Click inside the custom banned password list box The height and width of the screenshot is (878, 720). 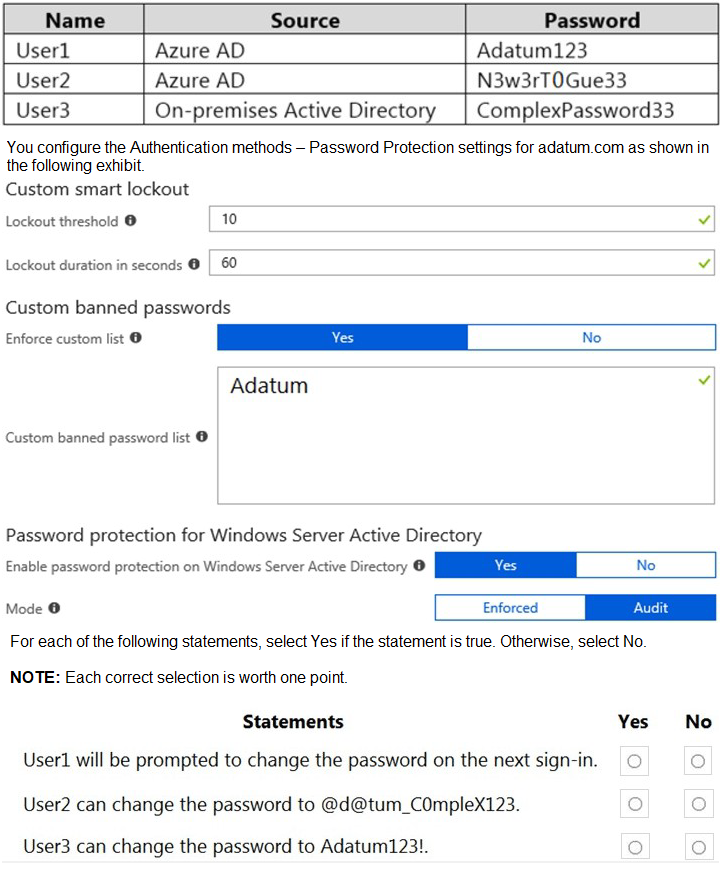(466, 436)
